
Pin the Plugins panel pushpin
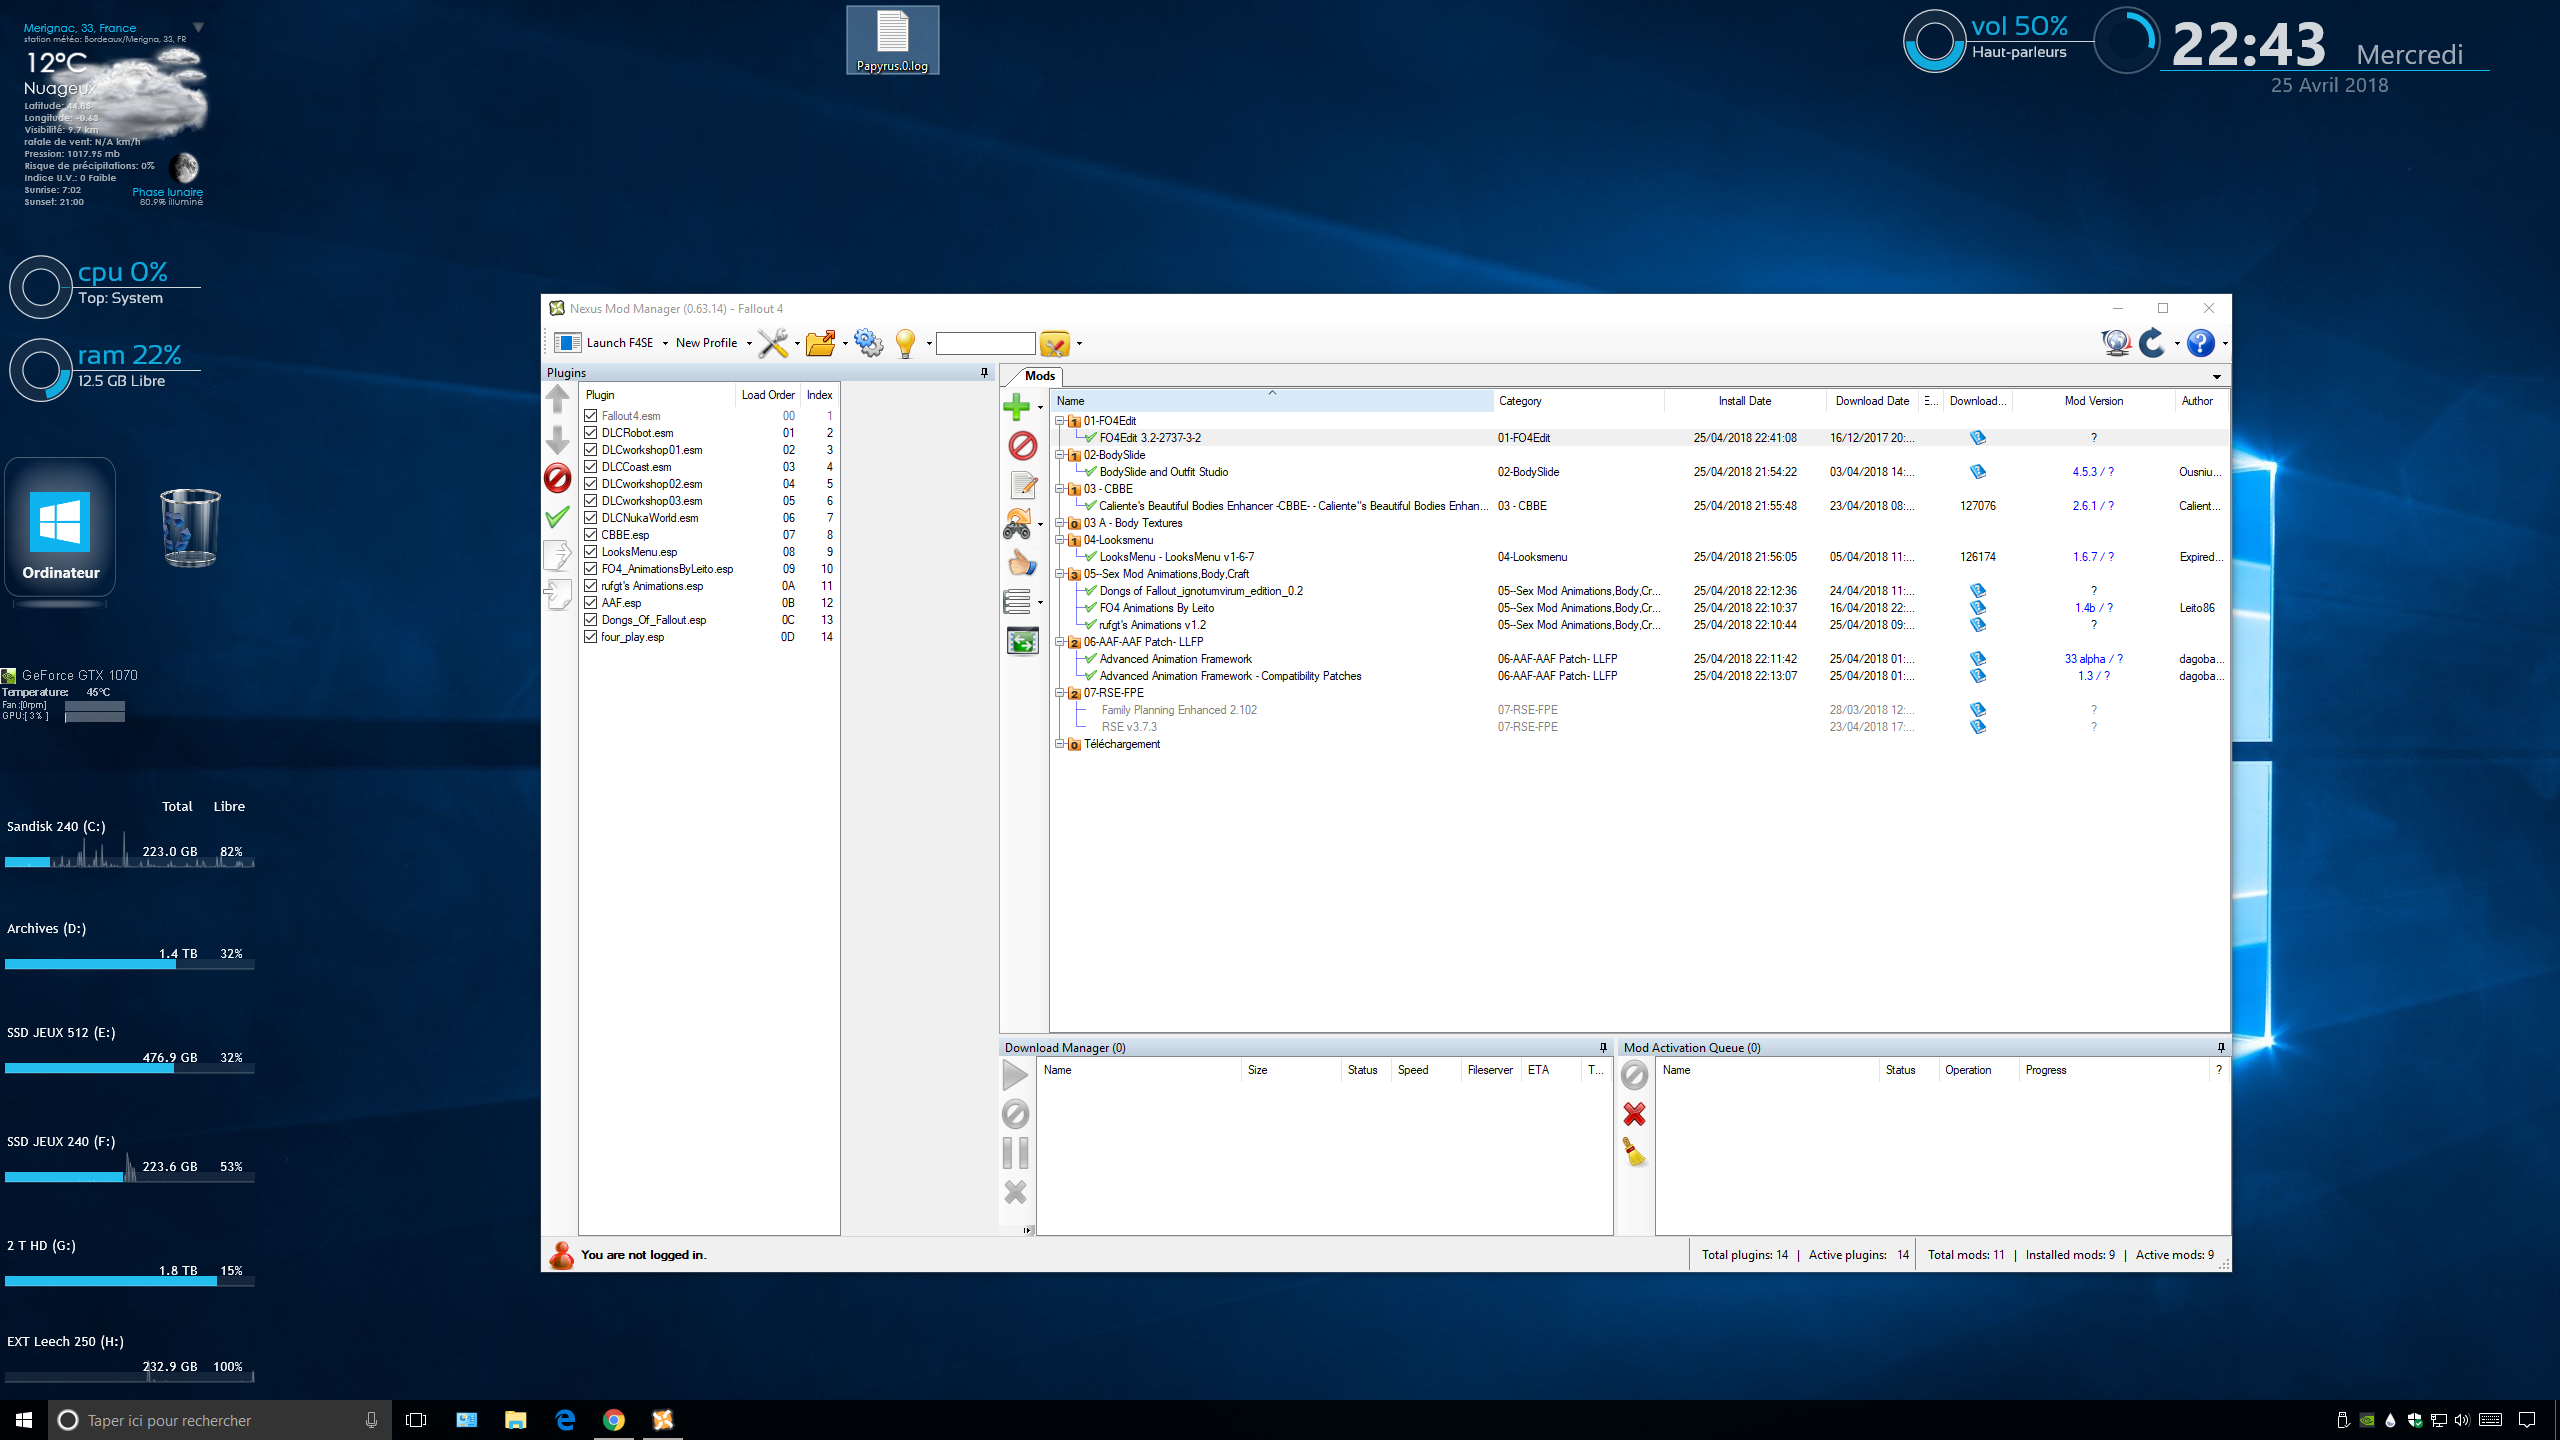point(984,372)
